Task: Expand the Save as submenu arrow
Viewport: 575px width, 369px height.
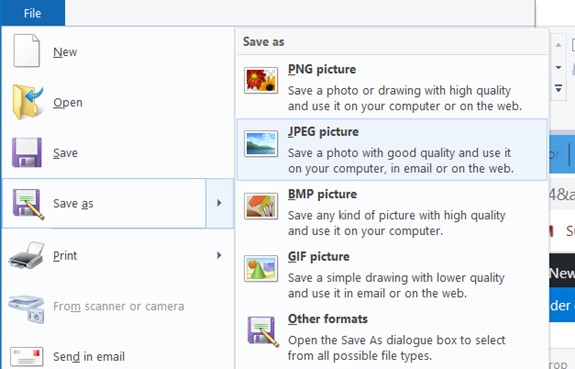Action: (x=219, y=203)
